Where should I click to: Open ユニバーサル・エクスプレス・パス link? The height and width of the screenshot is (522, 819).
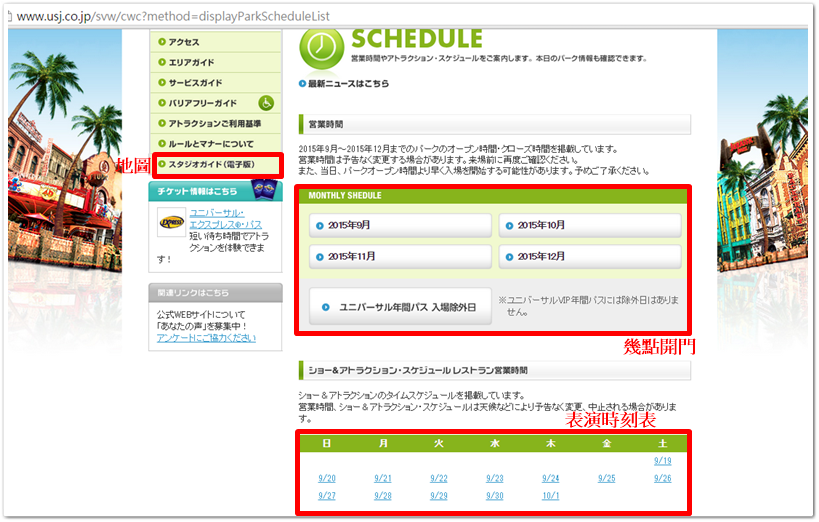tap(225, 218)
